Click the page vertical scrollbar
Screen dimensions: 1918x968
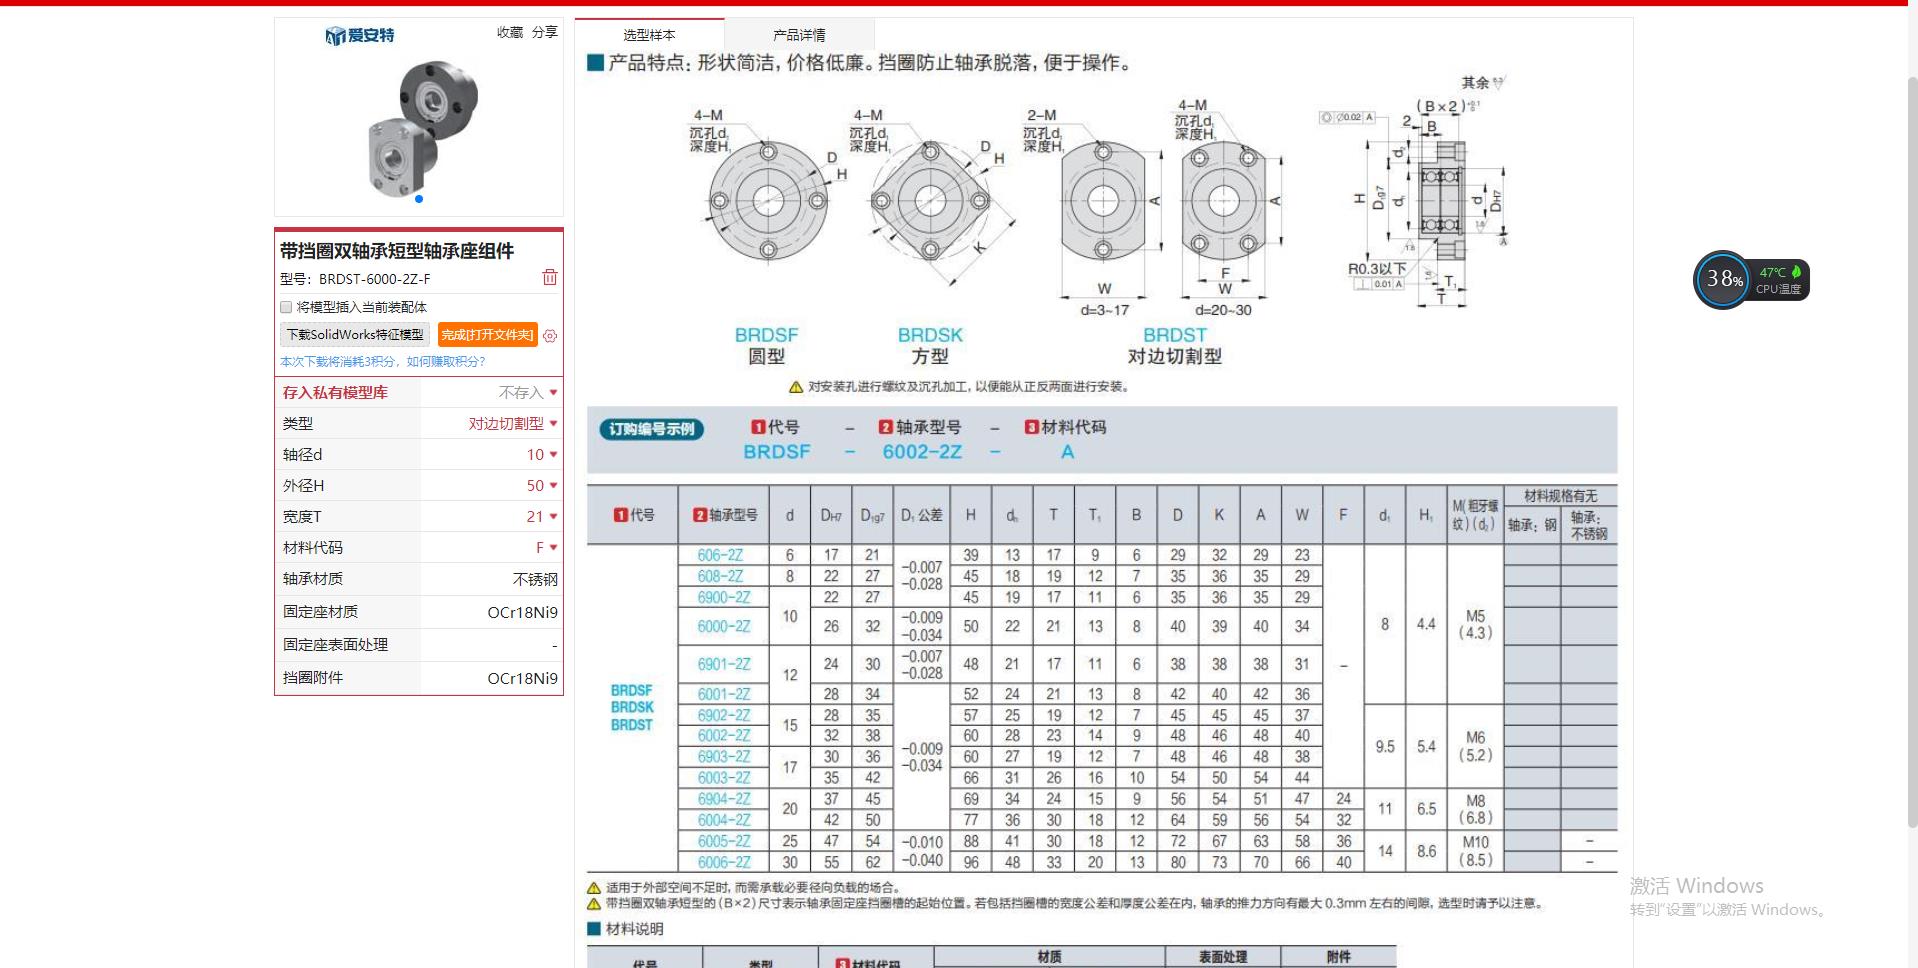(x=1912, y=450)
